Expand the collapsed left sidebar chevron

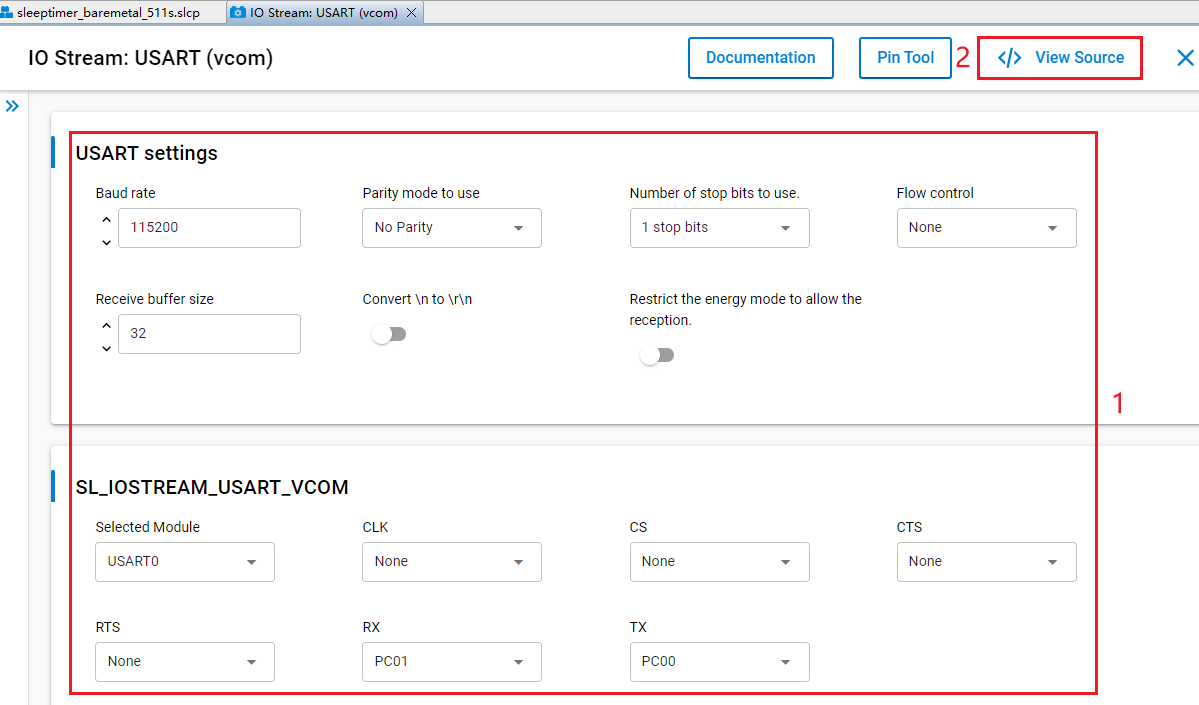(12, 104)
